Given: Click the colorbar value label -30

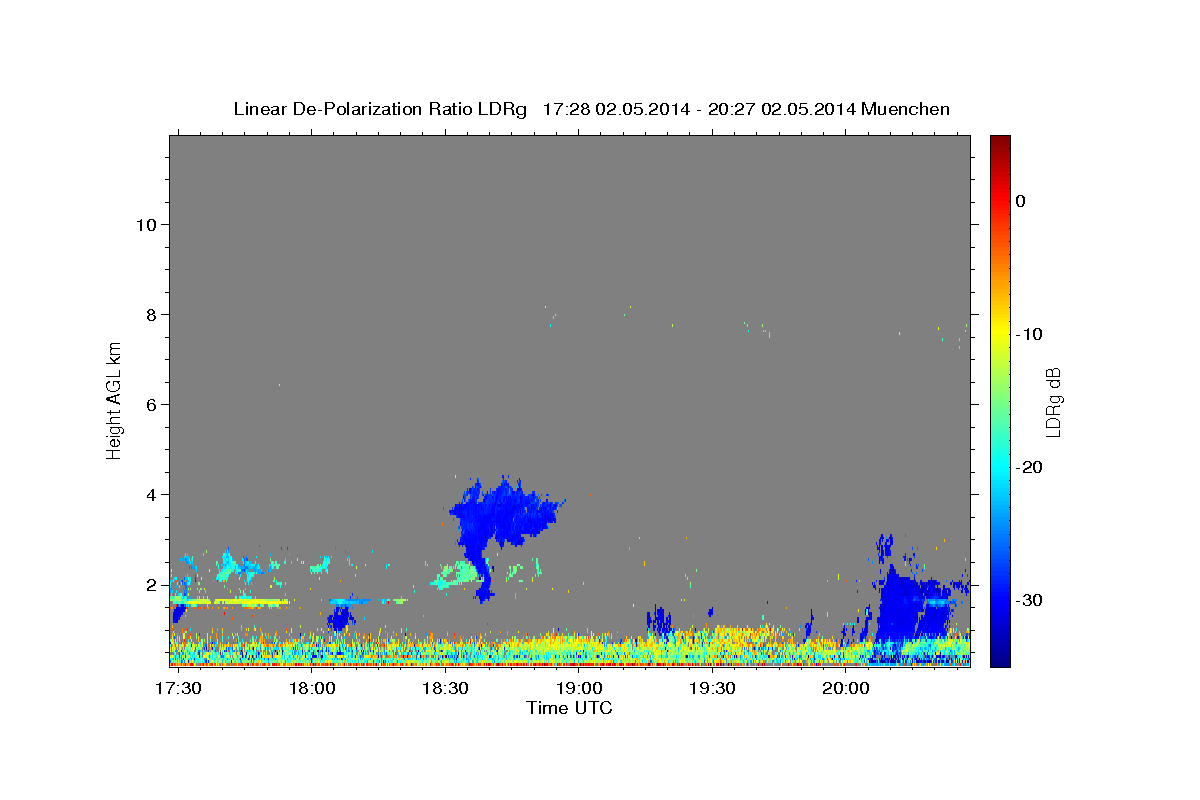Looking at the screenshot, I should 1030,600.
